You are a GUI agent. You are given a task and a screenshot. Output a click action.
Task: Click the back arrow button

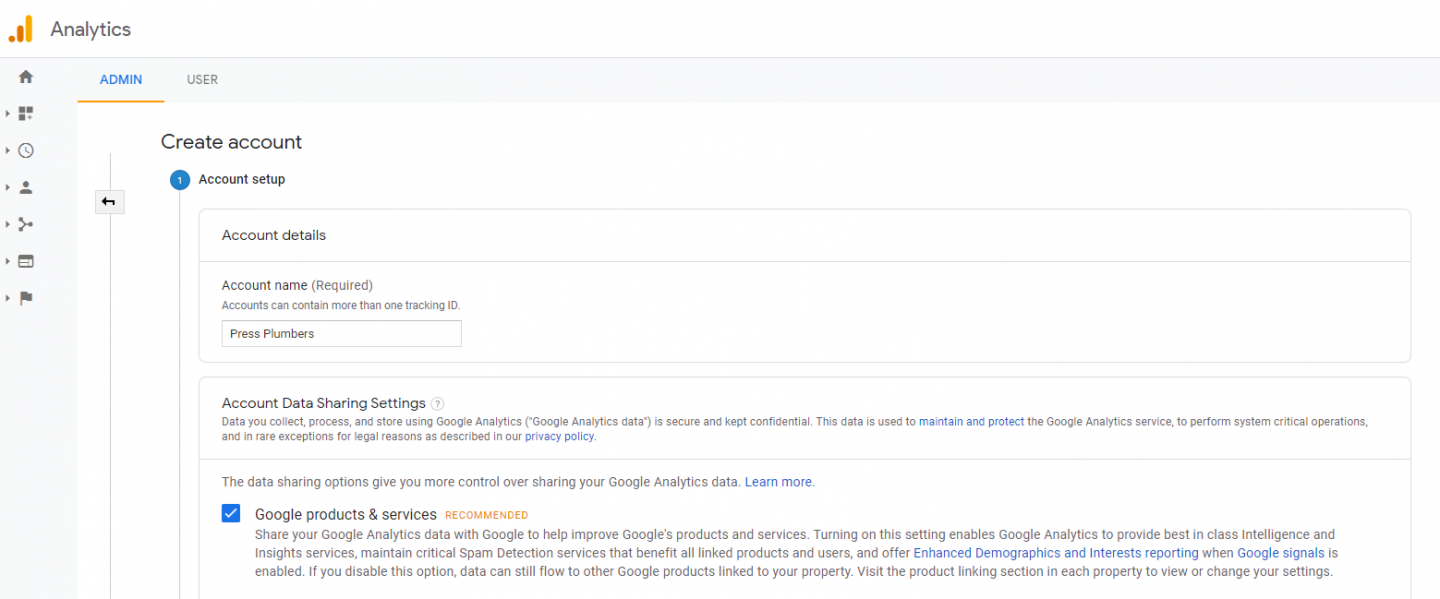coord(109,202)
